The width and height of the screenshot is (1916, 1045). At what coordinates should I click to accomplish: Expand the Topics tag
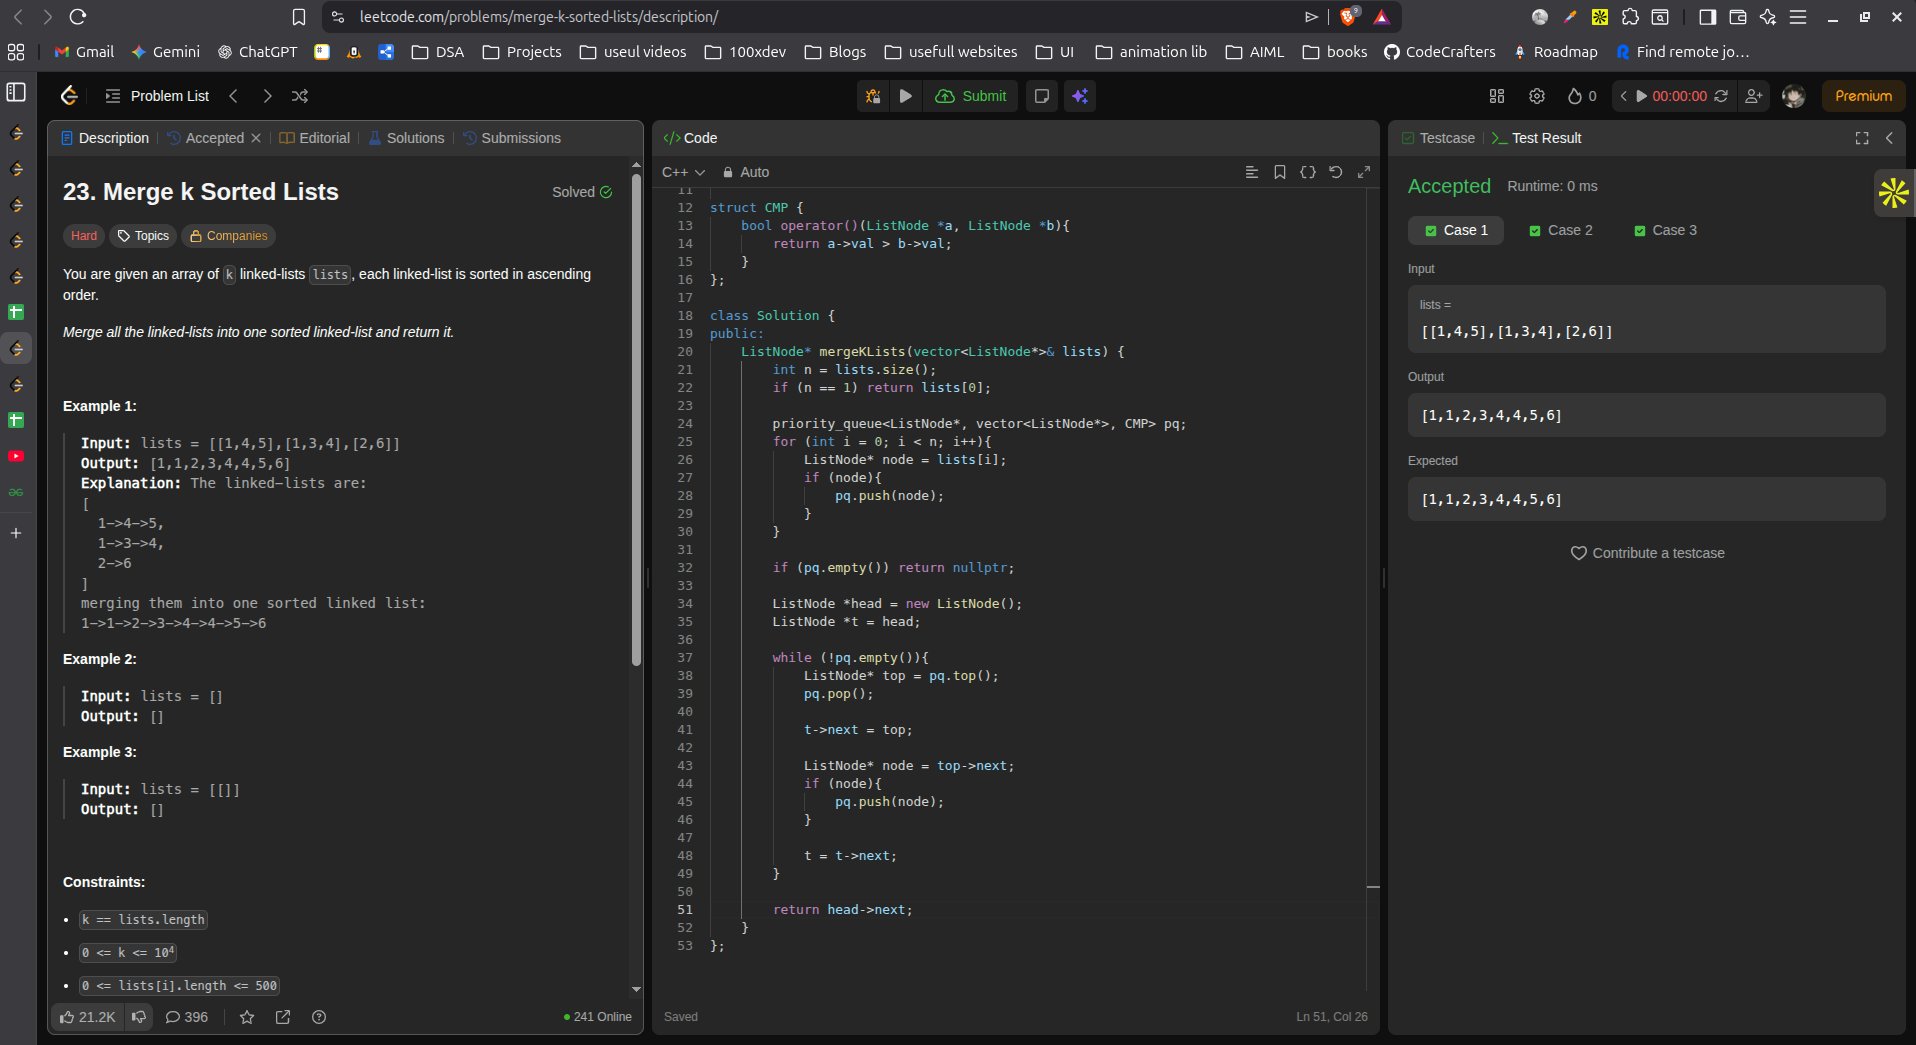click(x=143, y=236)
